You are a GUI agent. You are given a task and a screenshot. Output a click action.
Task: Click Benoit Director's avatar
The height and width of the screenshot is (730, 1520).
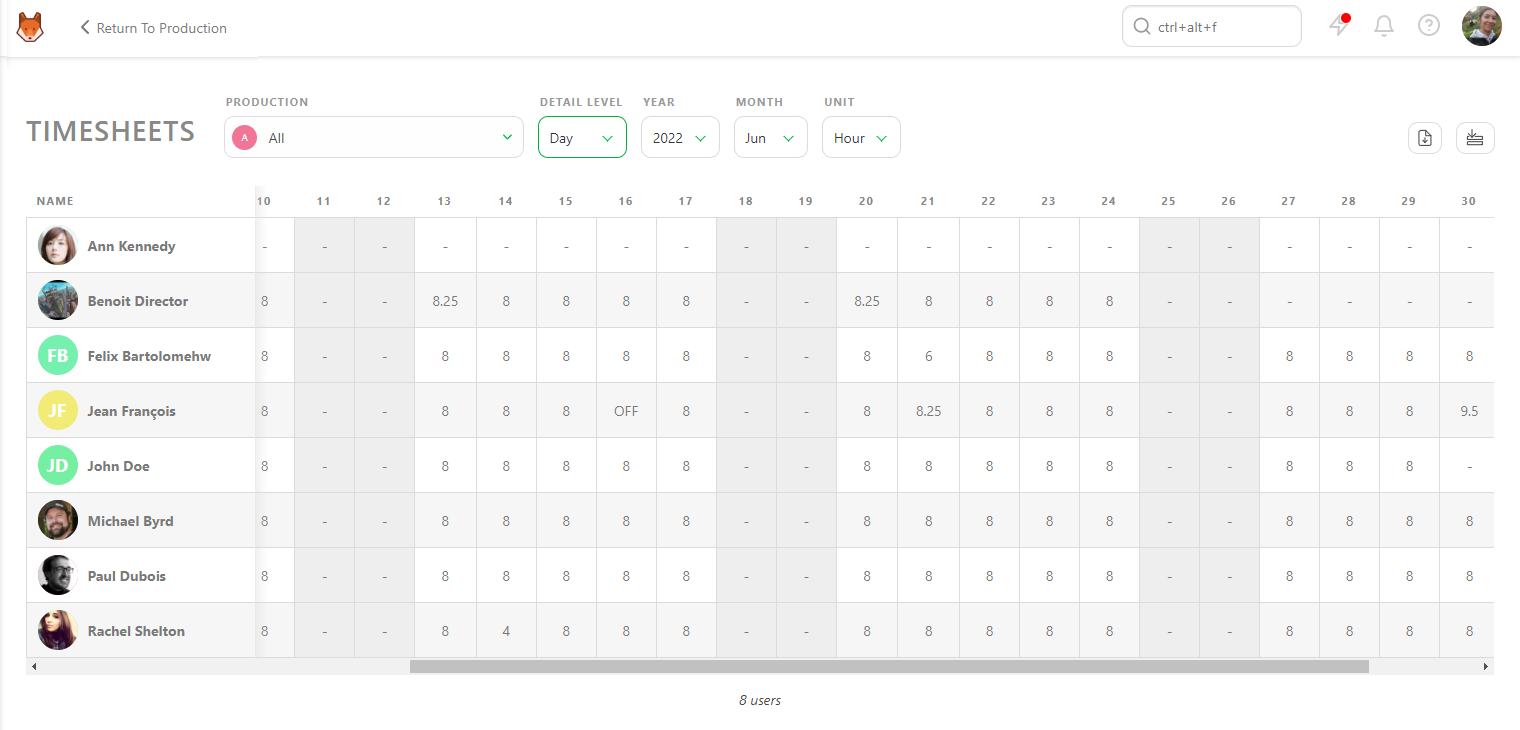pos(58,300)
